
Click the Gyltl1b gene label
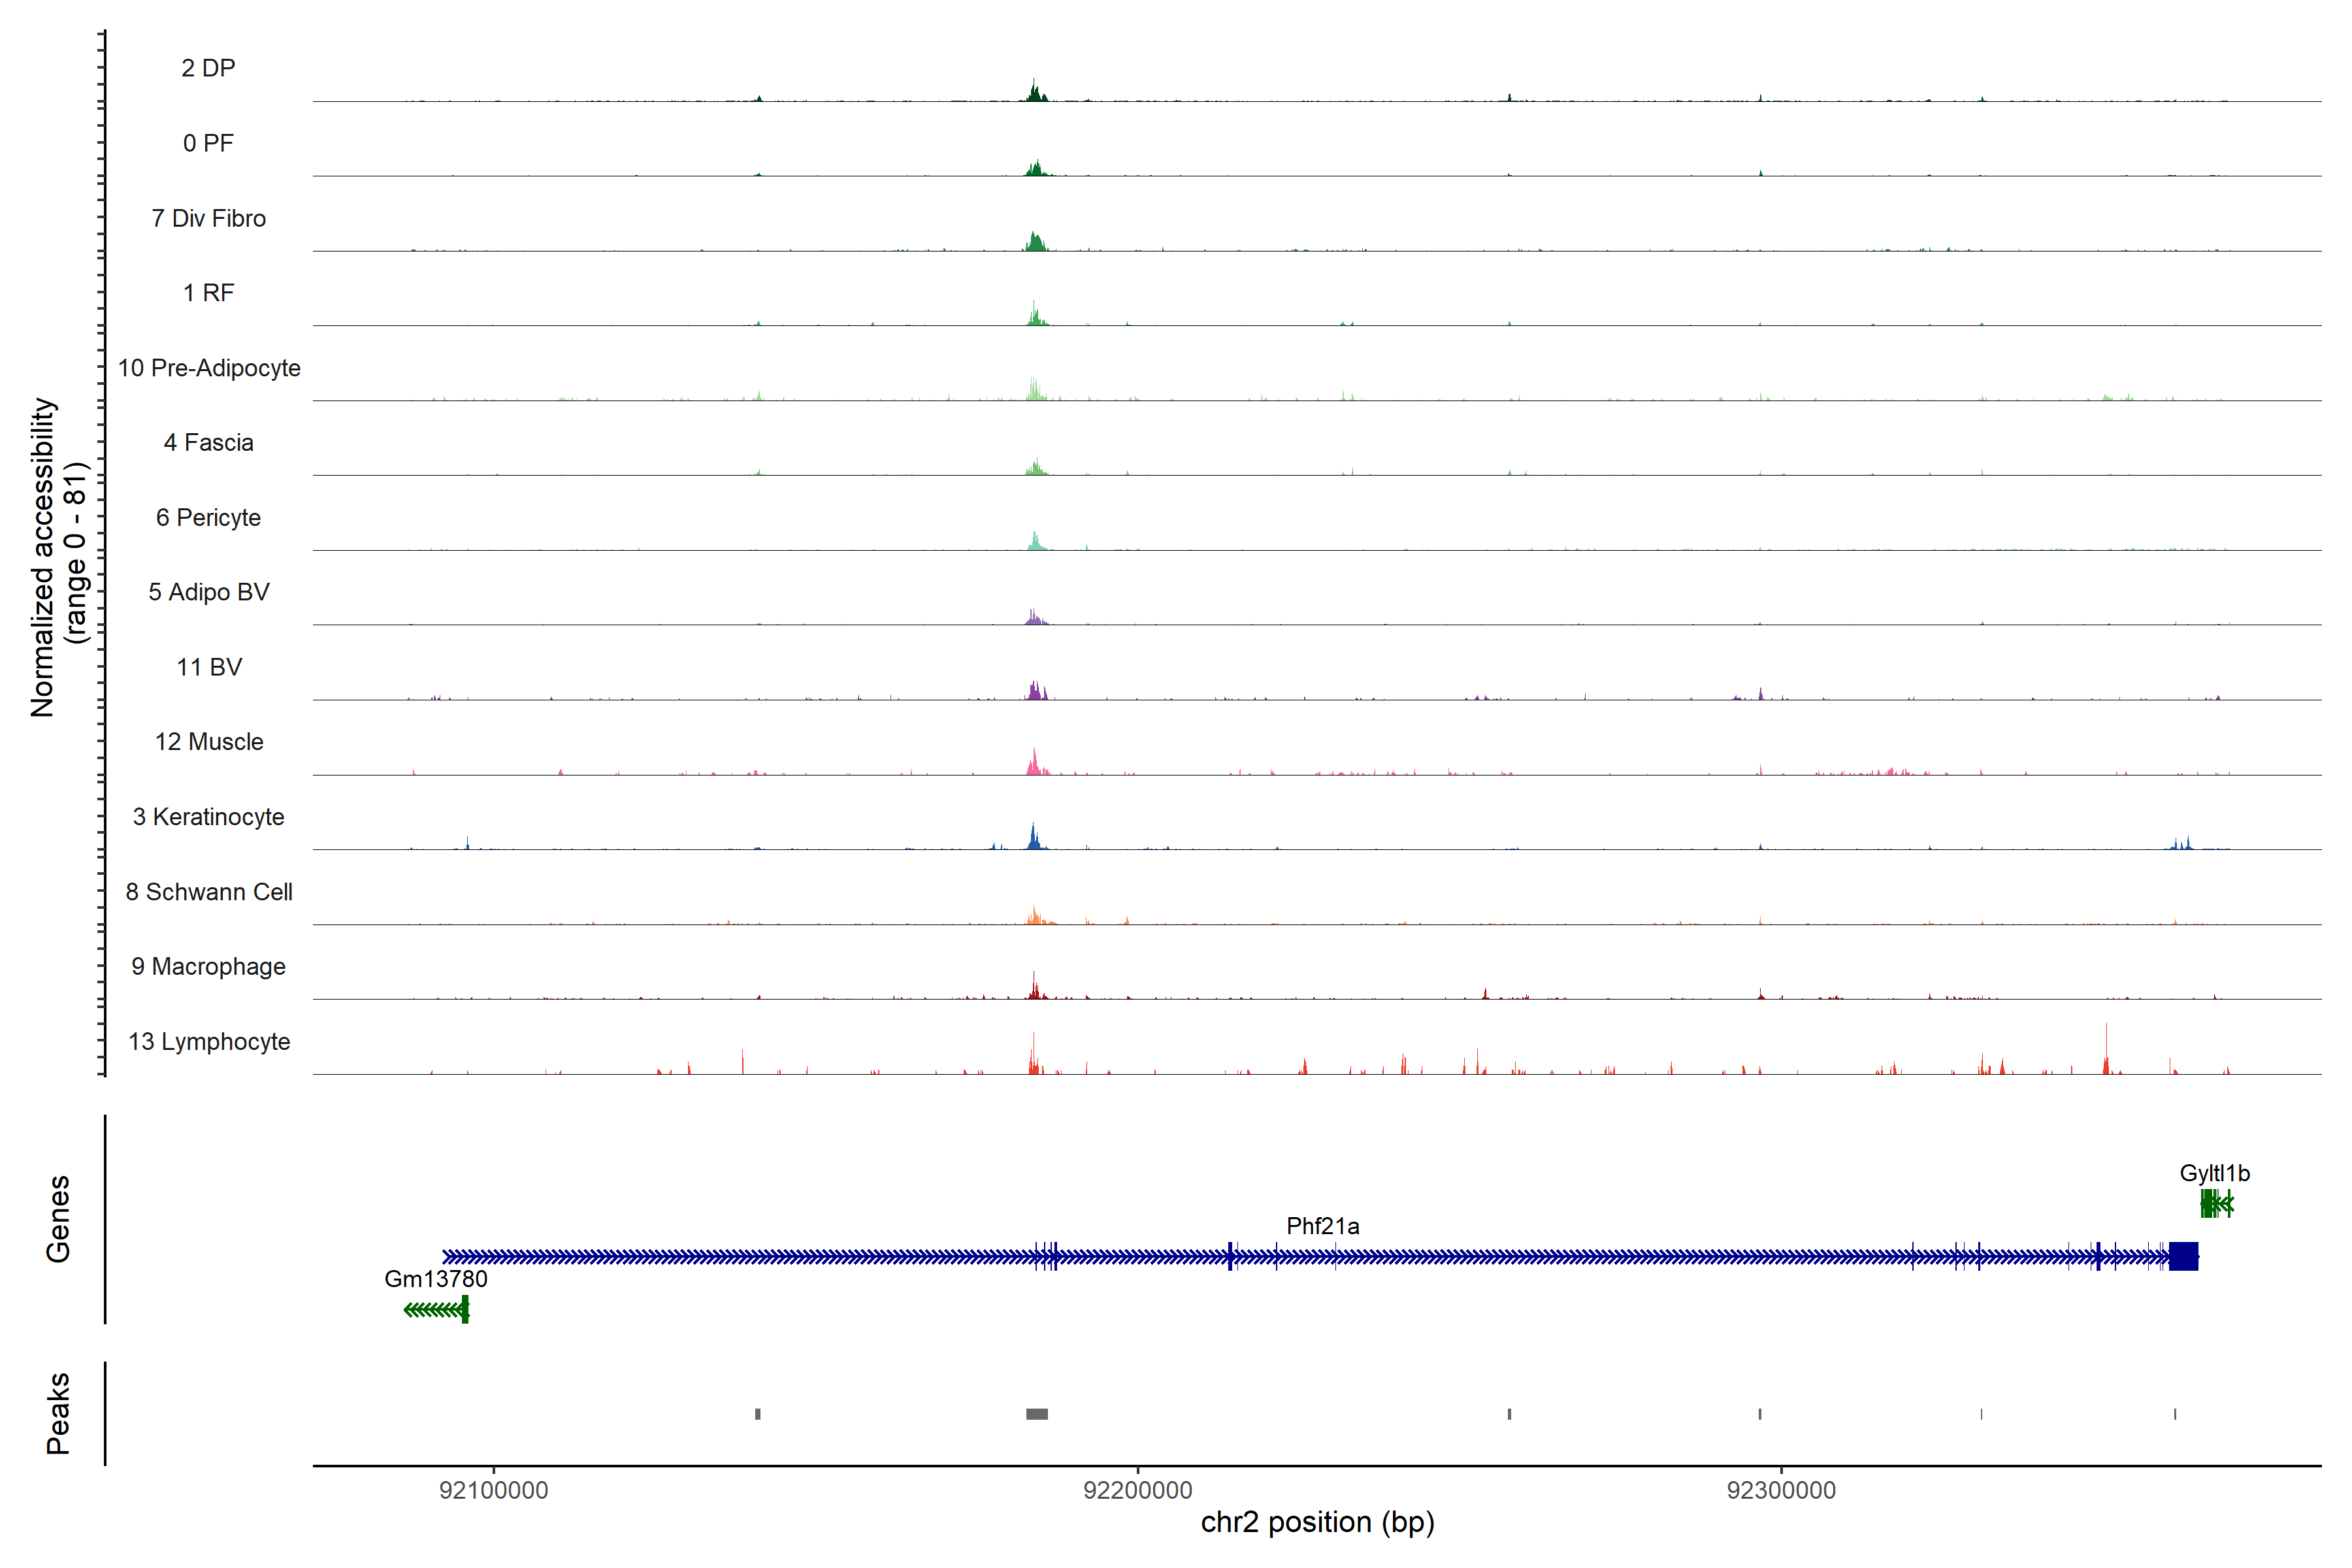point(2214,1173)
